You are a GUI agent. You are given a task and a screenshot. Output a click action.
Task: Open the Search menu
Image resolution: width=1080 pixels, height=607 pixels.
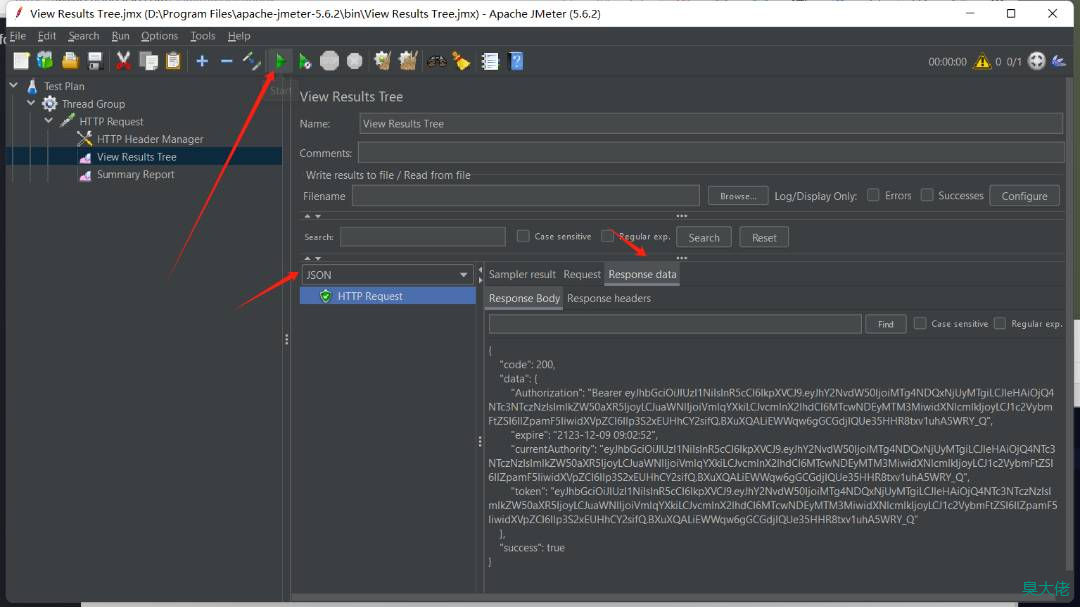83,36
